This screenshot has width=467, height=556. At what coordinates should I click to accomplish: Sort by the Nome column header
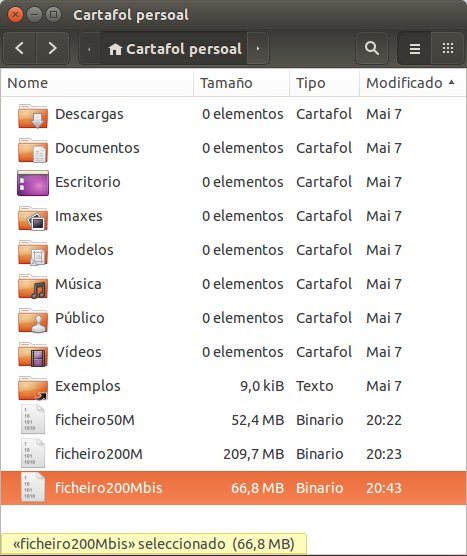[97, 83]
